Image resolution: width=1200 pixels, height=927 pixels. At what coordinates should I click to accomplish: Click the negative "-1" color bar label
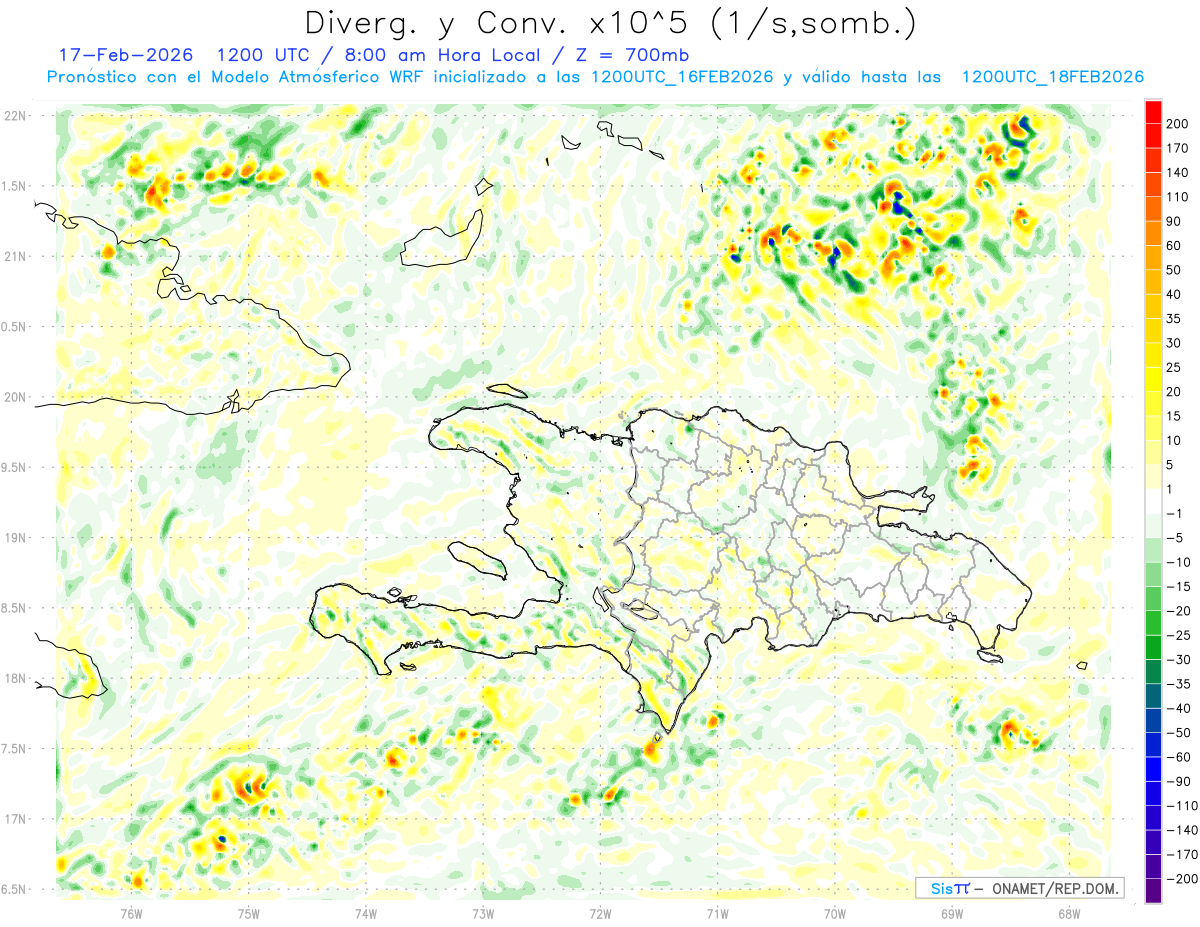pyautogui.click(x=1173, y=513)
